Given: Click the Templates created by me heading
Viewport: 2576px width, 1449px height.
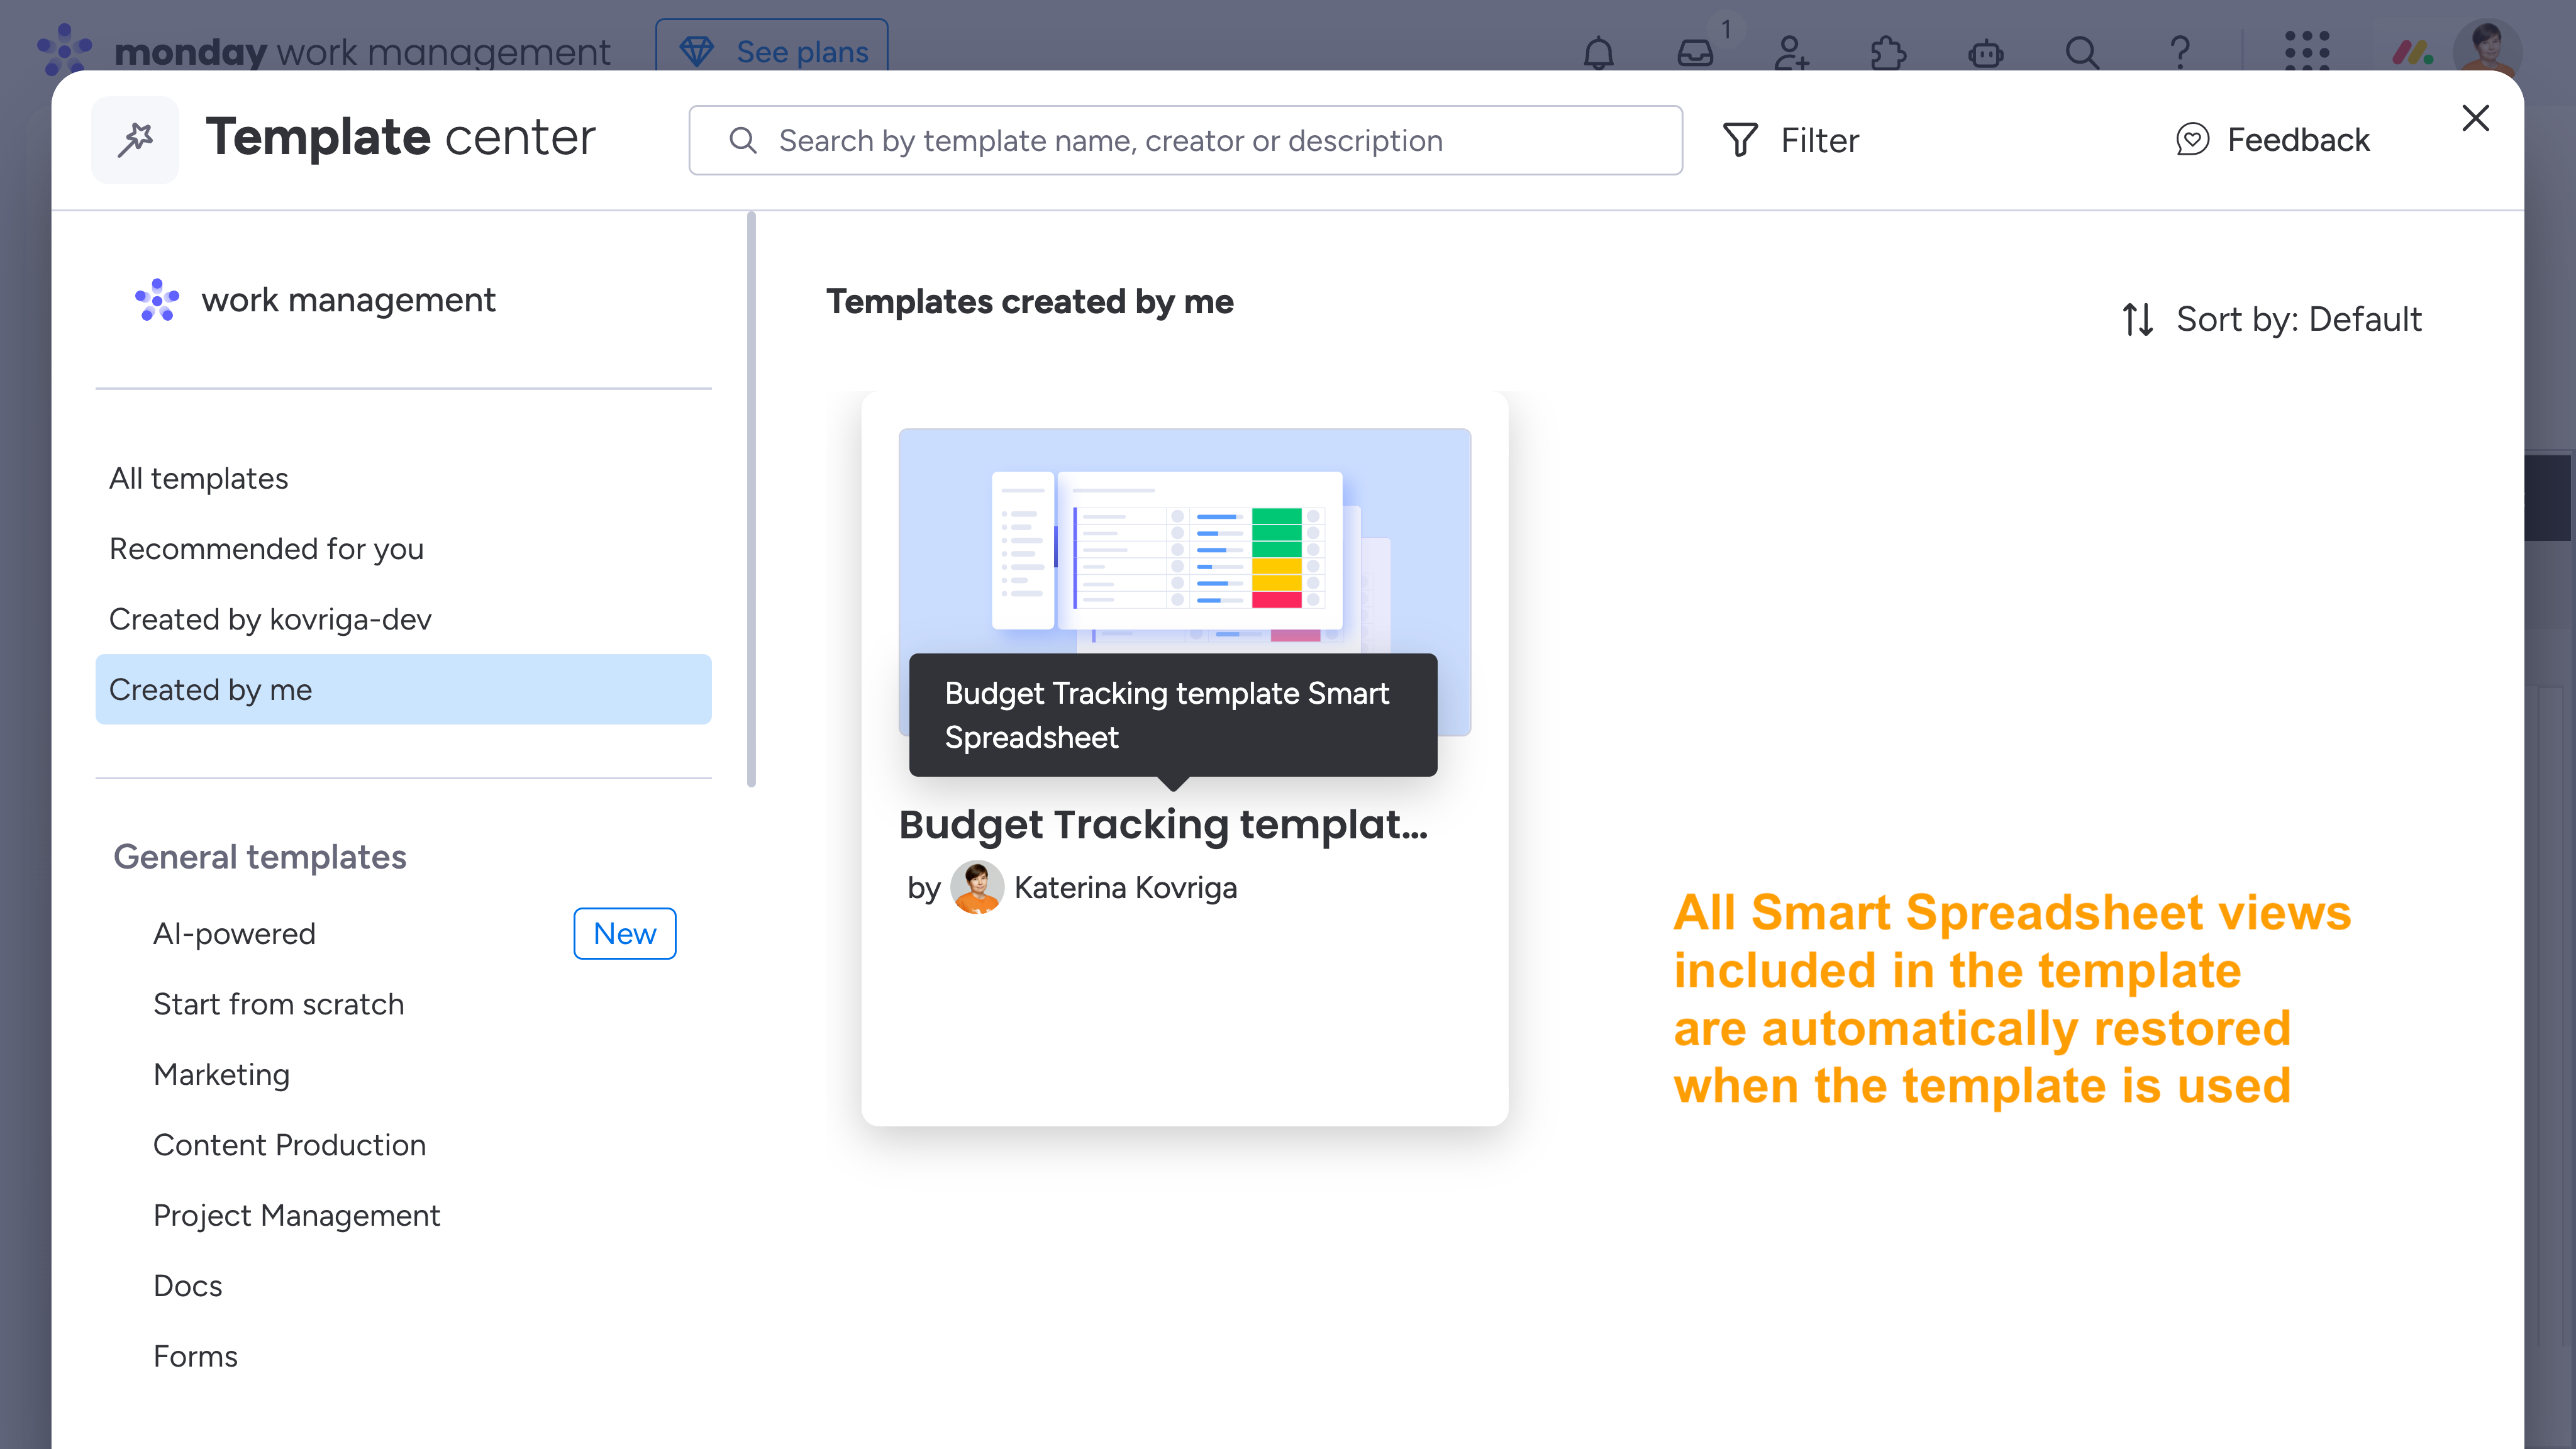Looking at the screenshot, I should tap(1029, 302).
